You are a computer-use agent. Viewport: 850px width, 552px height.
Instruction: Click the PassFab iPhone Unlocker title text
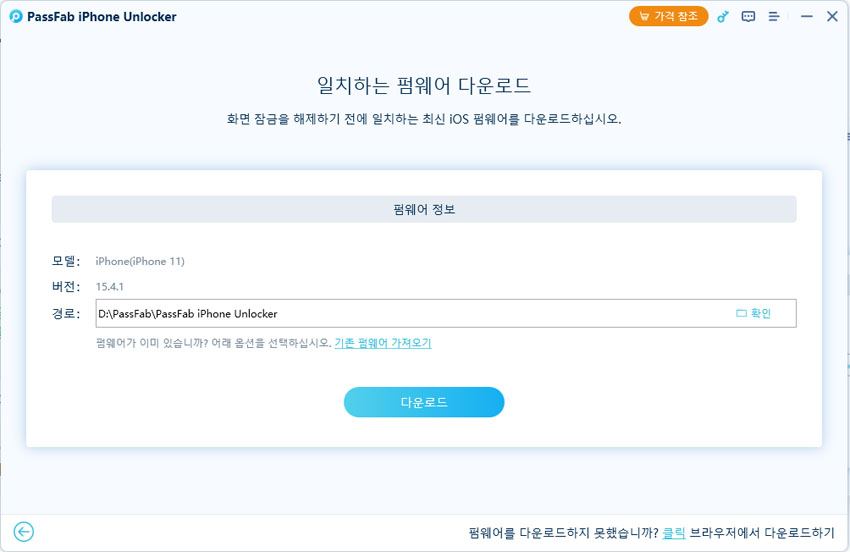point(102,17)
